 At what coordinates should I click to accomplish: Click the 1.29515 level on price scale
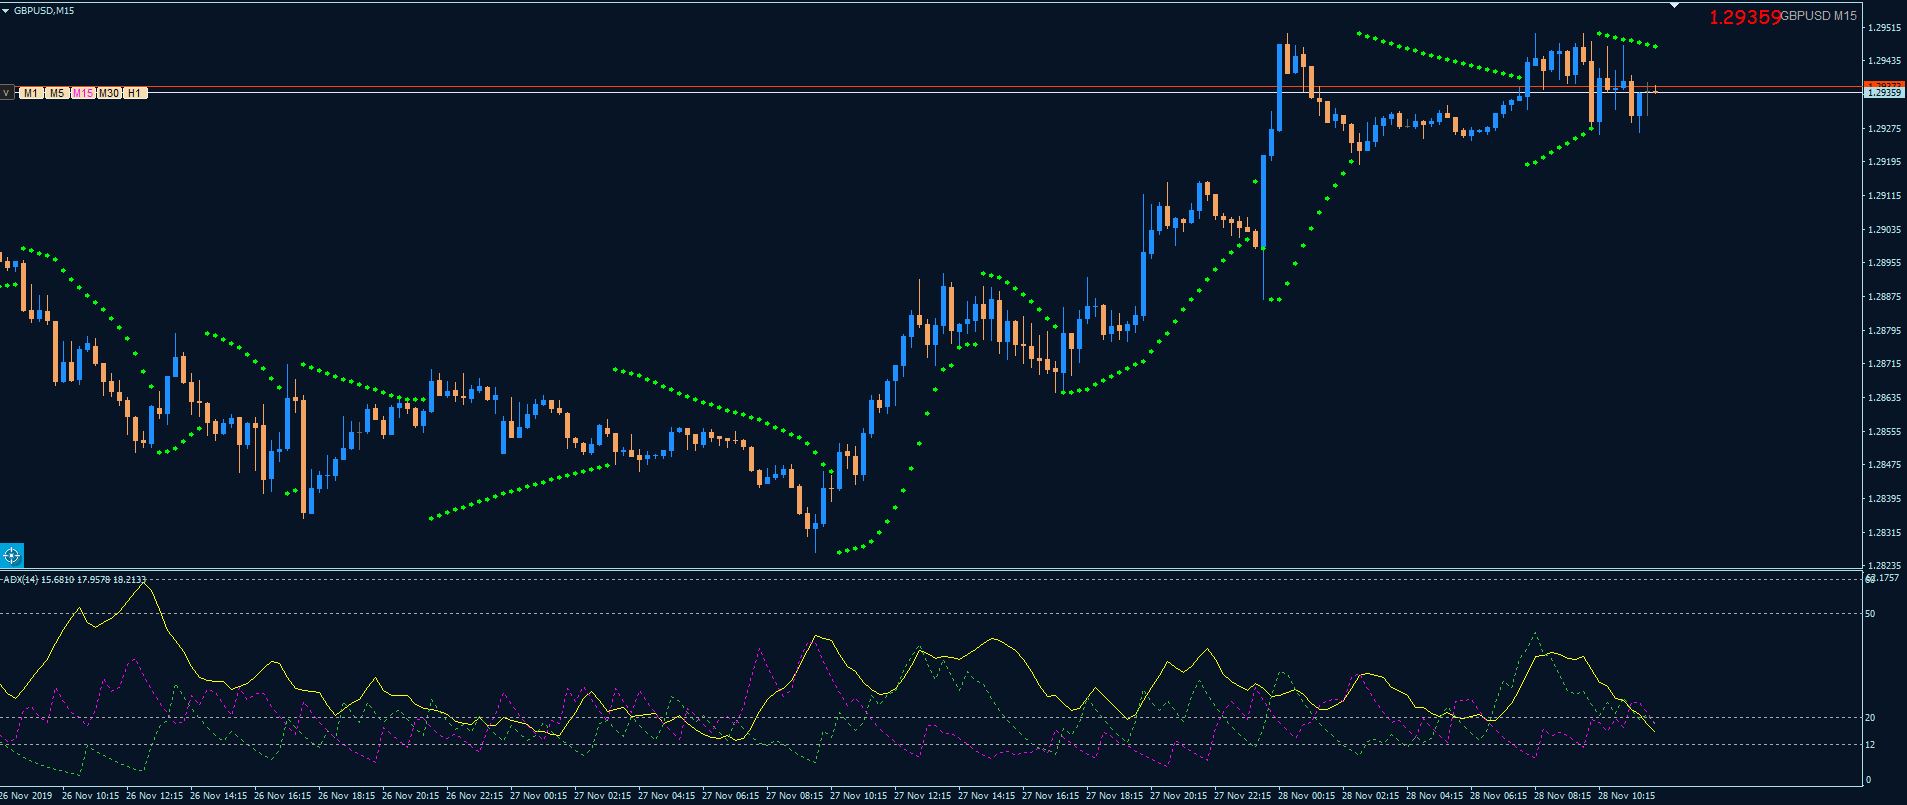point(1884,28)
